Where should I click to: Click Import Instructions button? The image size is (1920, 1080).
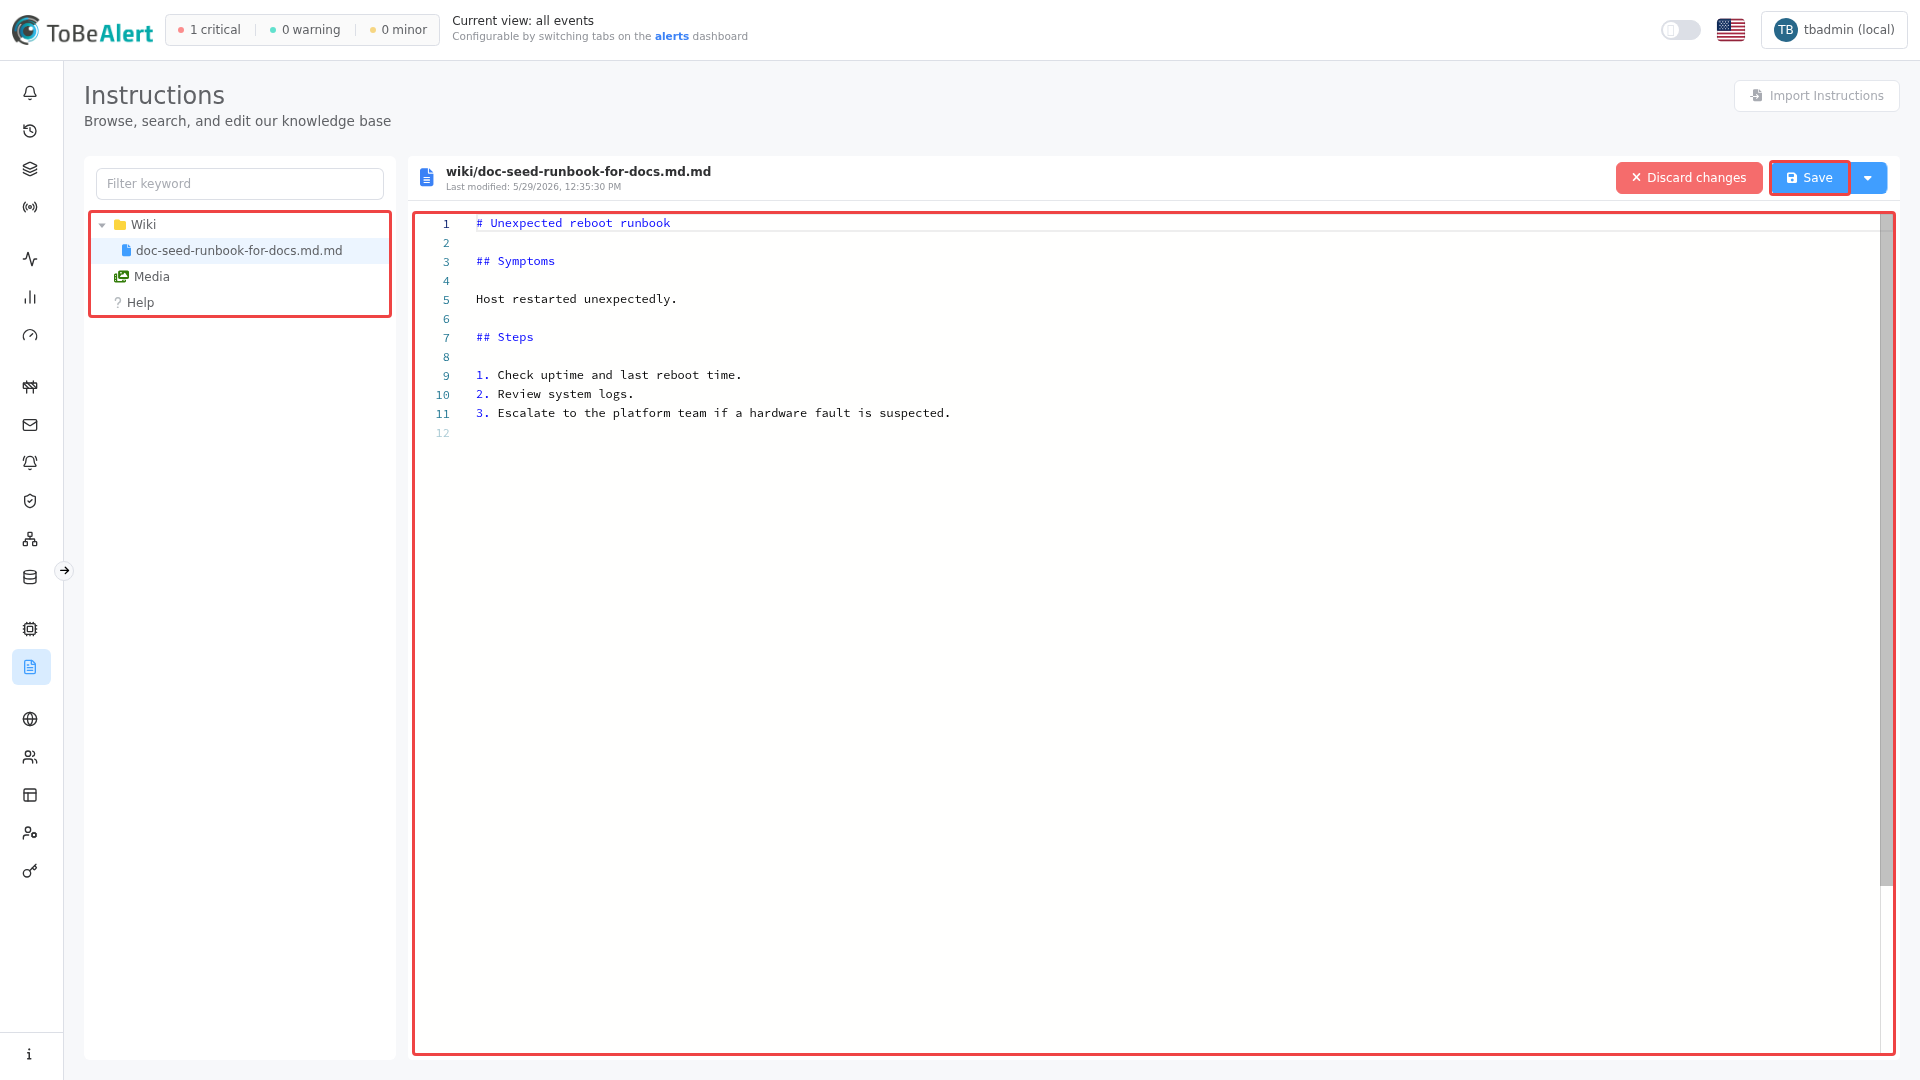pyautogui.click(x=1816, y=96)
